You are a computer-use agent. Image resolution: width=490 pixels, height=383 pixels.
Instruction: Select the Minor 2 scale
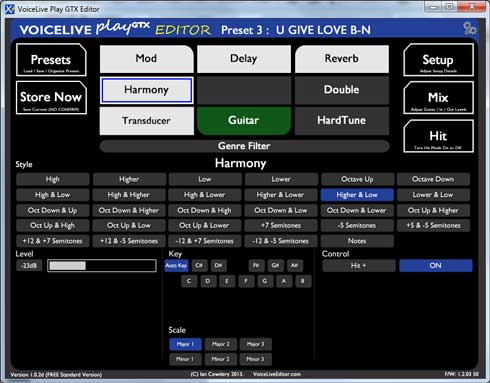221,359
